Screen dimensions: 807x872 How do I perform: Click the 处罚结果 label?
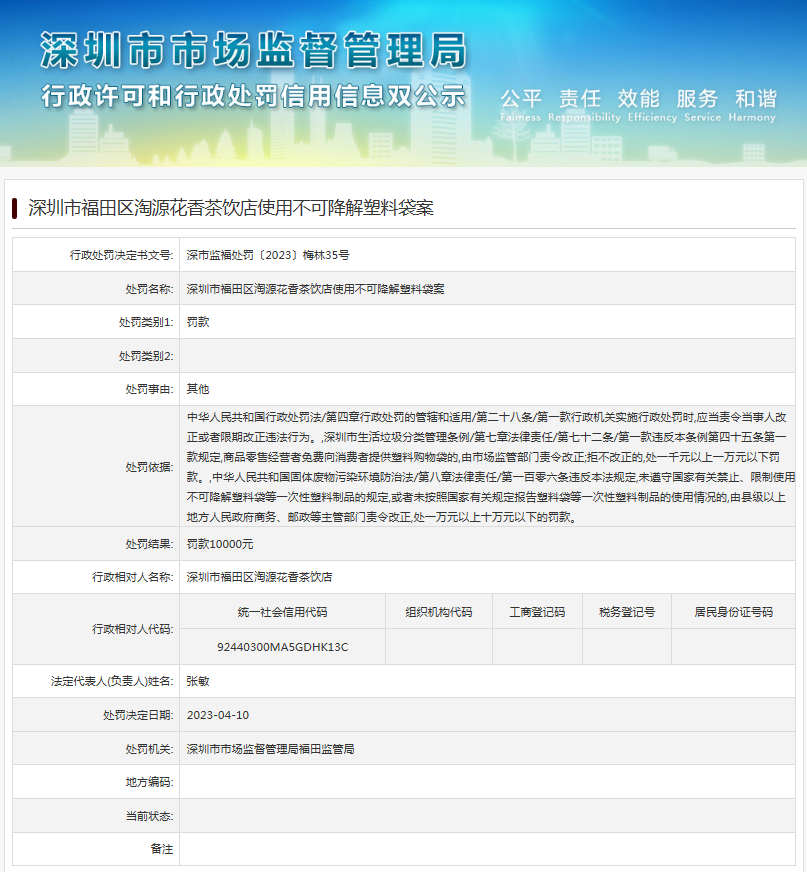pyautogui.click(x=149, y=544)
